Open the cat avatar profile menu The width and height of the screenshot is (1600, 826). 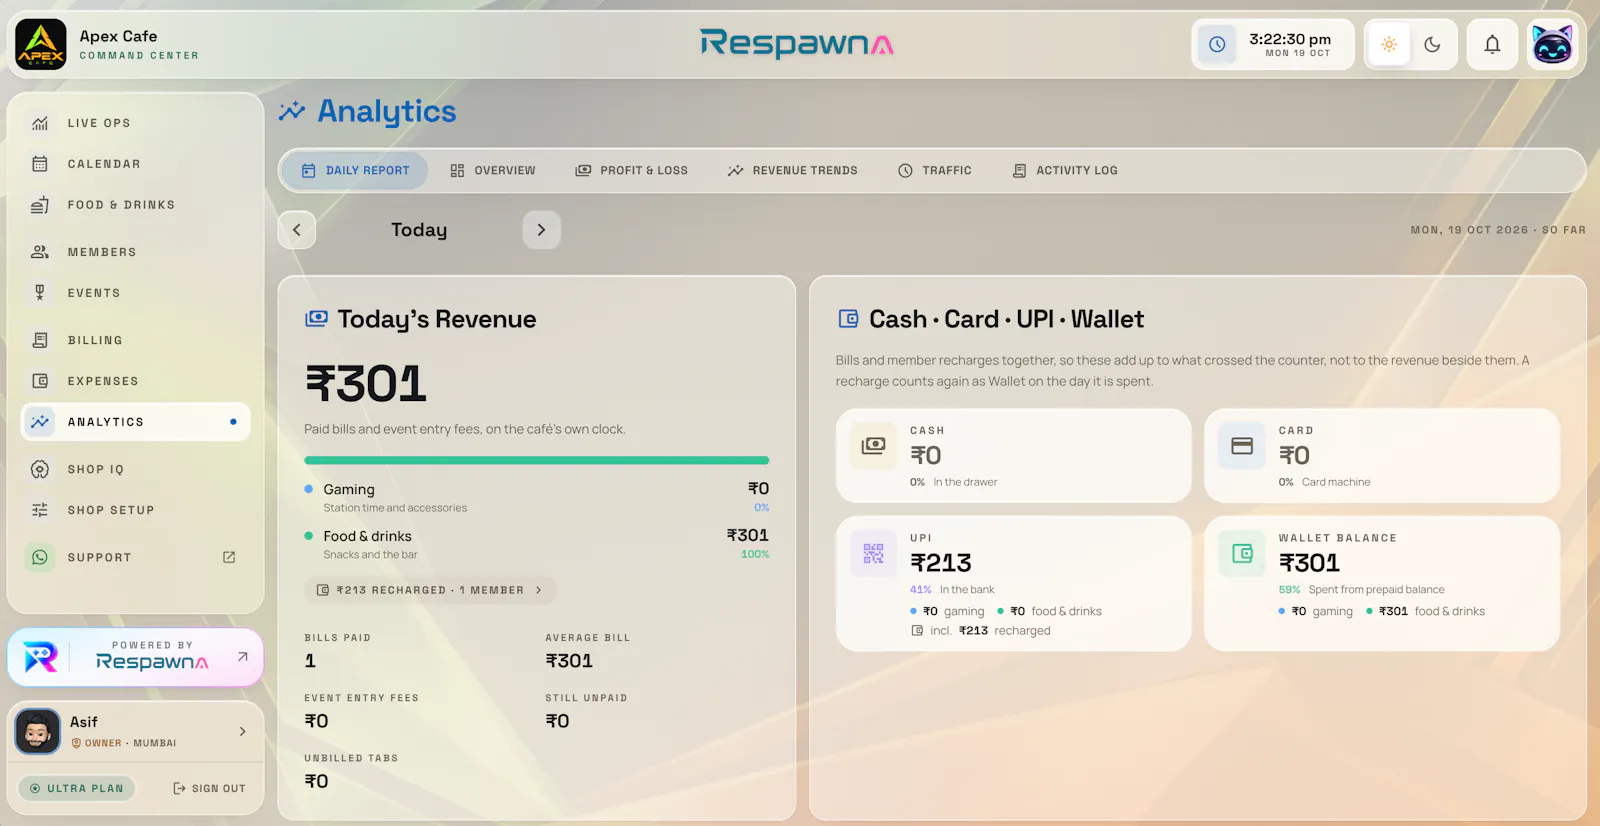(1552, 44)
